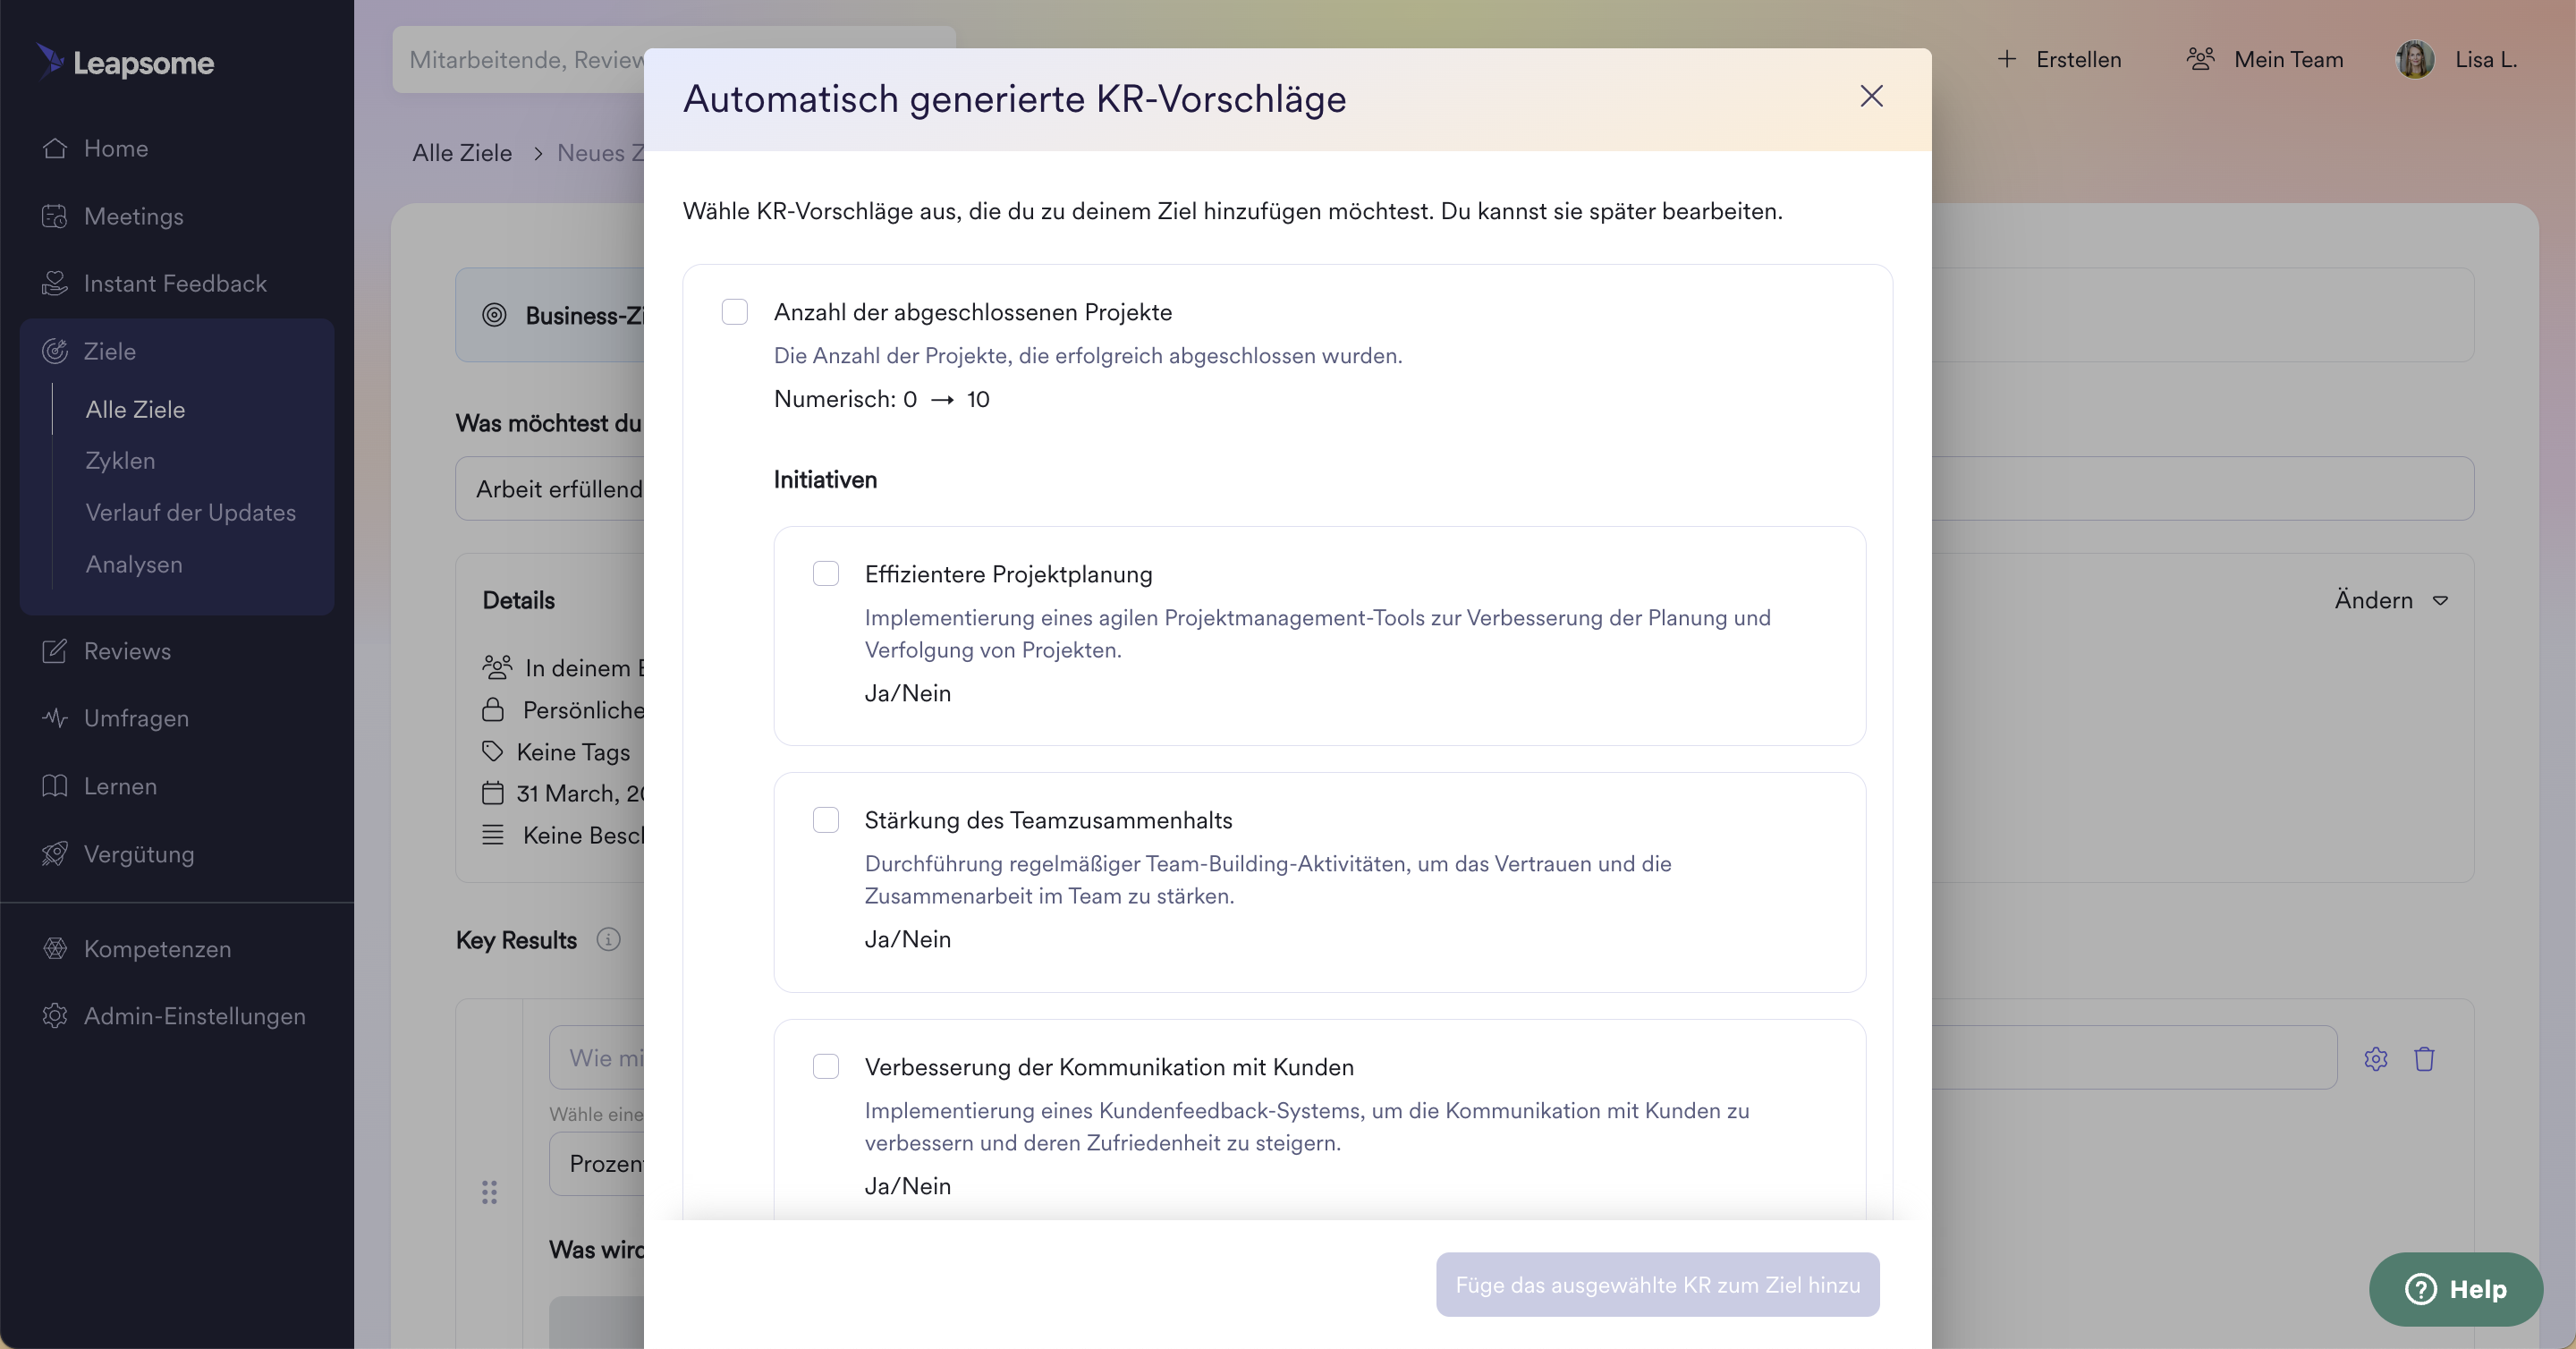Click the Meetings calendar icon
The height and width of the screenshot is (1349, 2576).
click(x=55, y=216)
